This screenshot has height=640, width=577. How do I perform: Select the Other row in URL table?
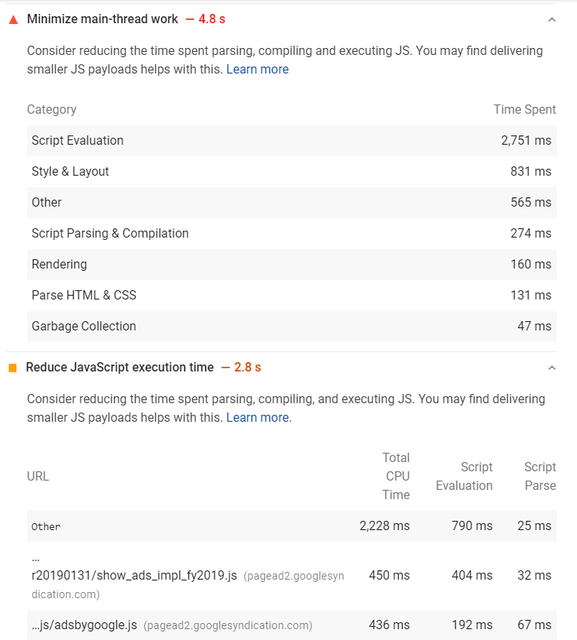292,526
